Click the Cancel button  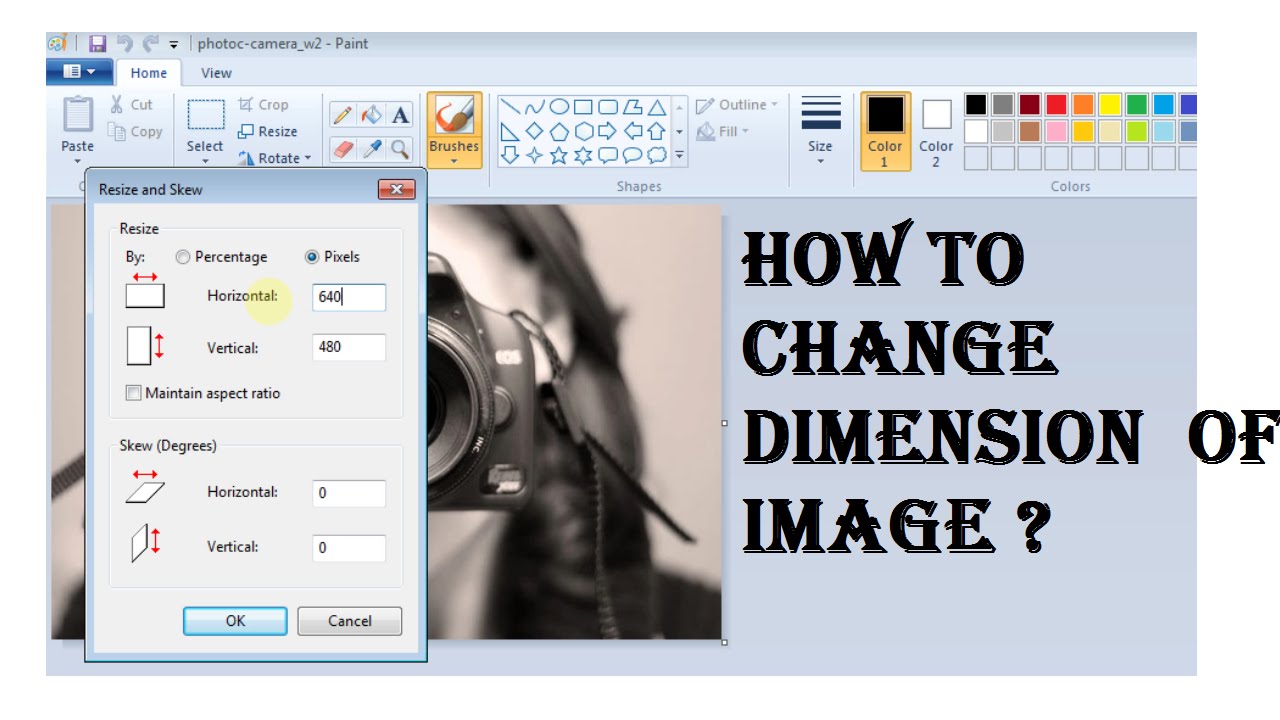(x=350, y=621)
